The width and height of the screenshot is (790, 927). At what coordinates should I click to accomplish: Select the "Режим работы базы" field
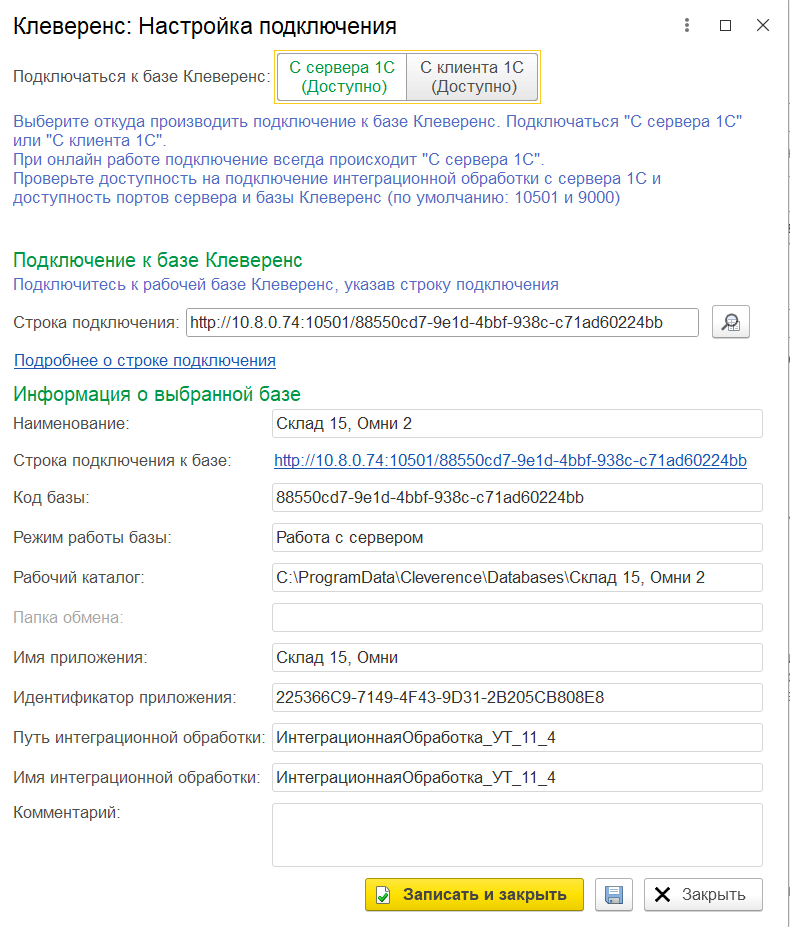[517, 537]
